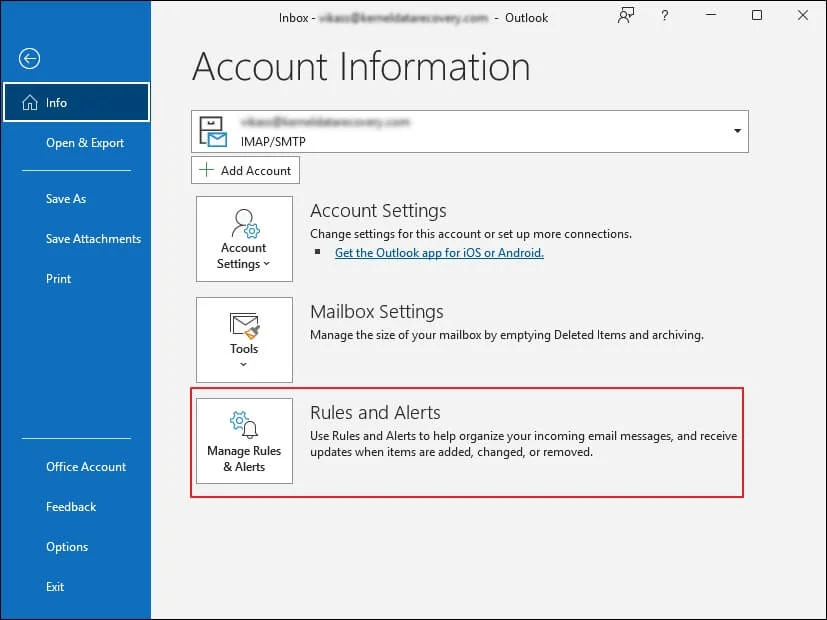Open the Feedback page
The height and width of the screenshot is (620, 827).
[71, 507]
